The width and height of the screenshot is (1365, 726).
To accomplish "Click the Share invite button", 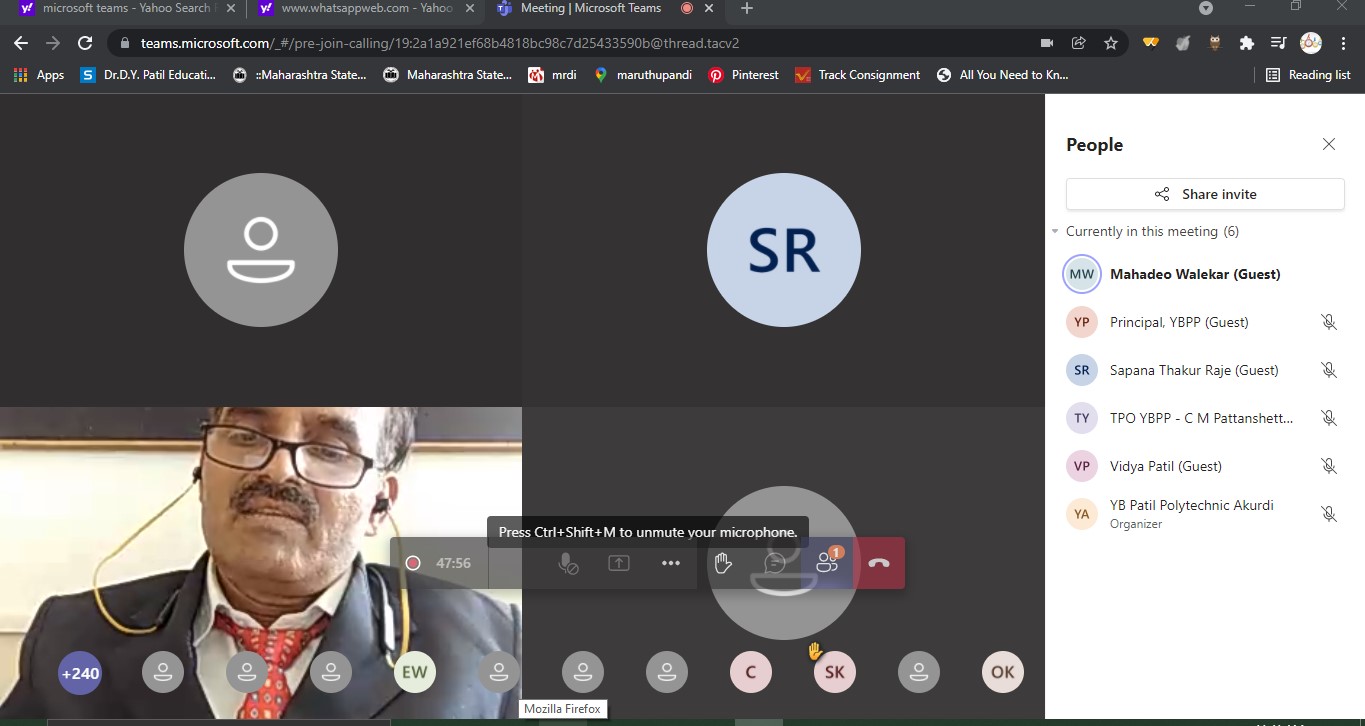I will tap(1205, 194).
